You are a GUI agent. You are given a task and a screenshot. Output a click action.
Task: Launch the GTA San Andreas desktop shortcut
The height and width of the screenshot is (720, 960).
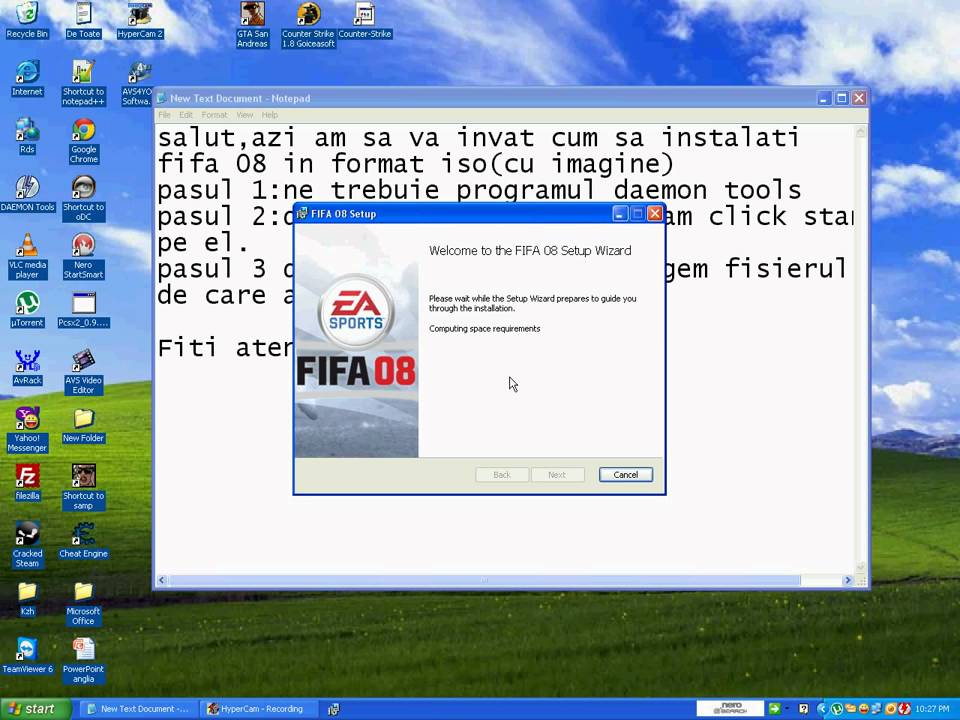pos(252,24)
